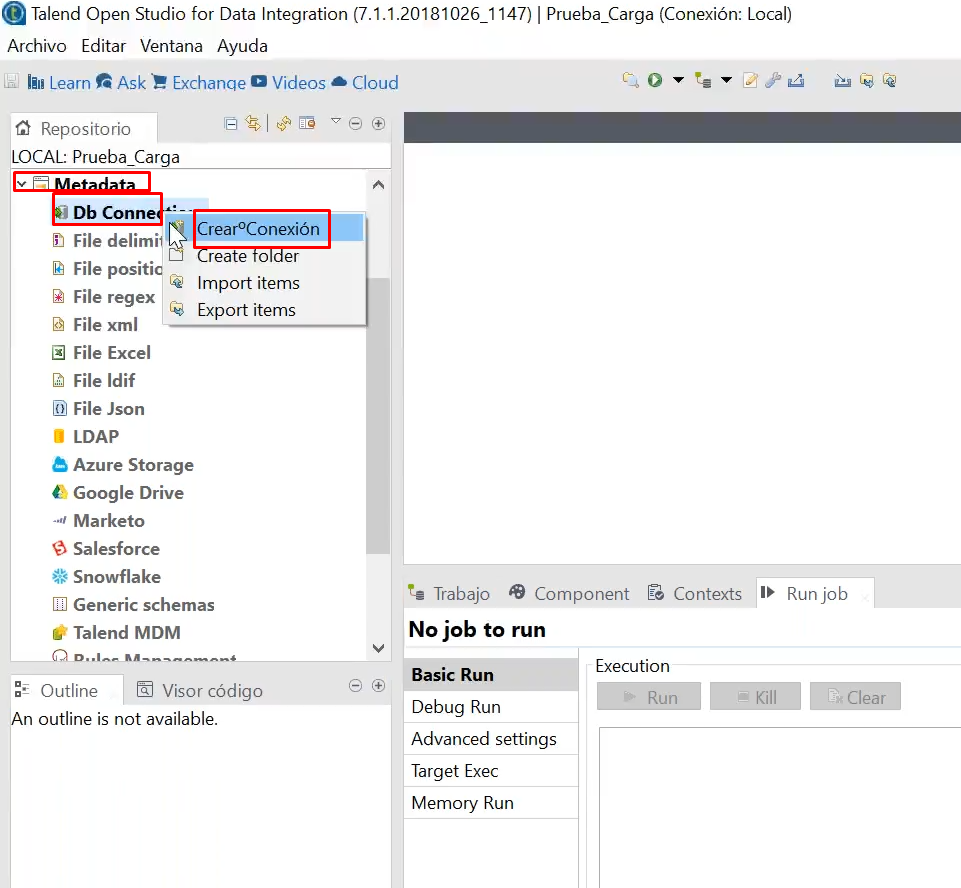961x888 pixels.
Task: Click the filter settings icon in Repositorio toolbar
Action: tap(307, 123)
